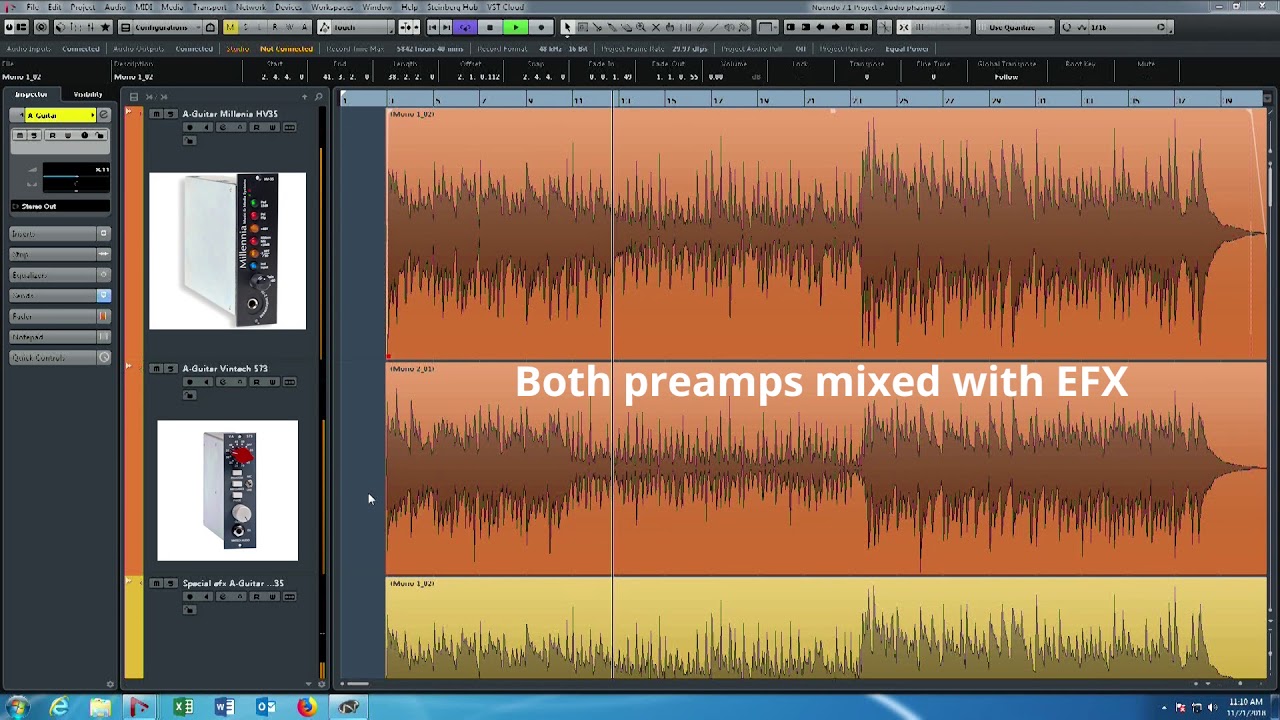This screenshot has height=720, width=1280.
Task: Open Excel from the Windows taskbar
Action: pos(183,707)
